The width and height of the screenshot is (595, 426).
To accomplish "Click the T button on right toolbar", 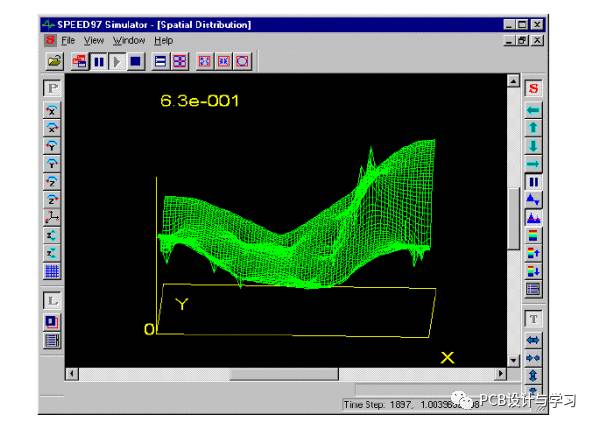I will [534, 319].
